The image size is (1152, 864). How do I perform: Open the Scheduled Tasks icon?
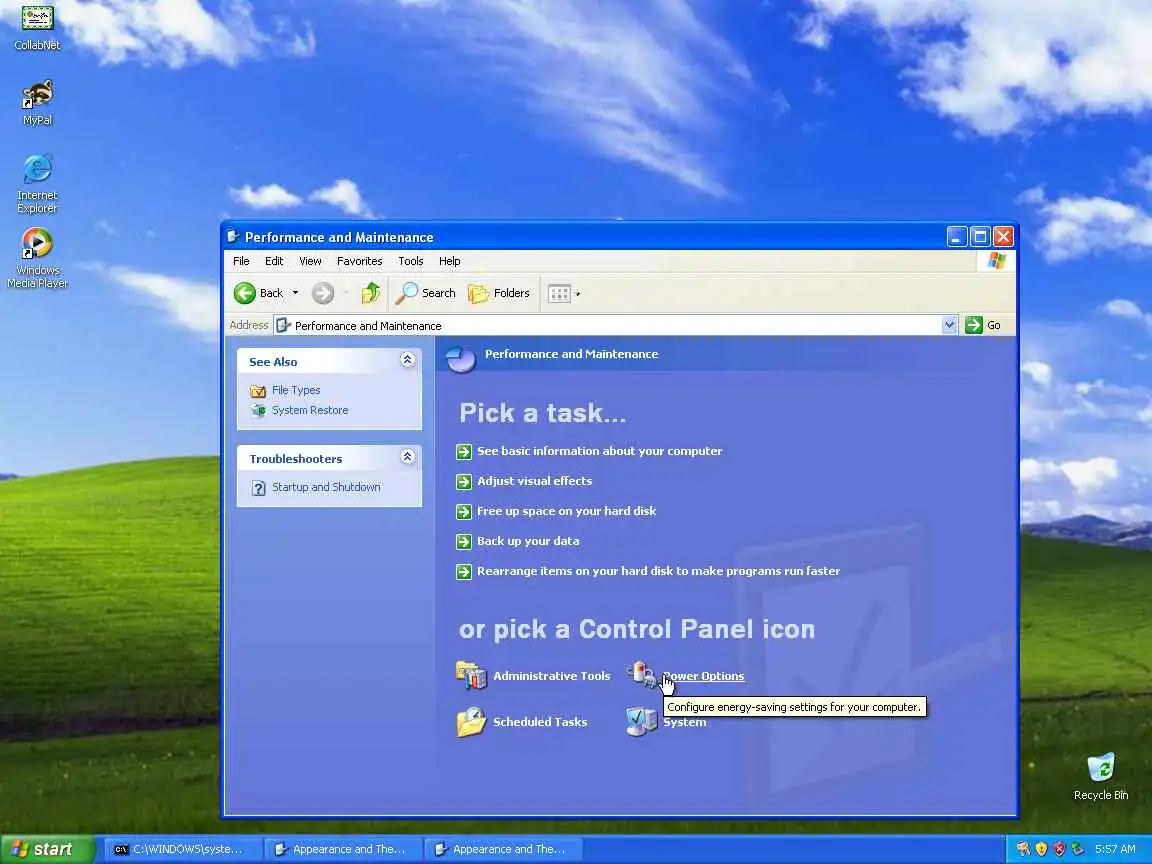coord(471,721)
